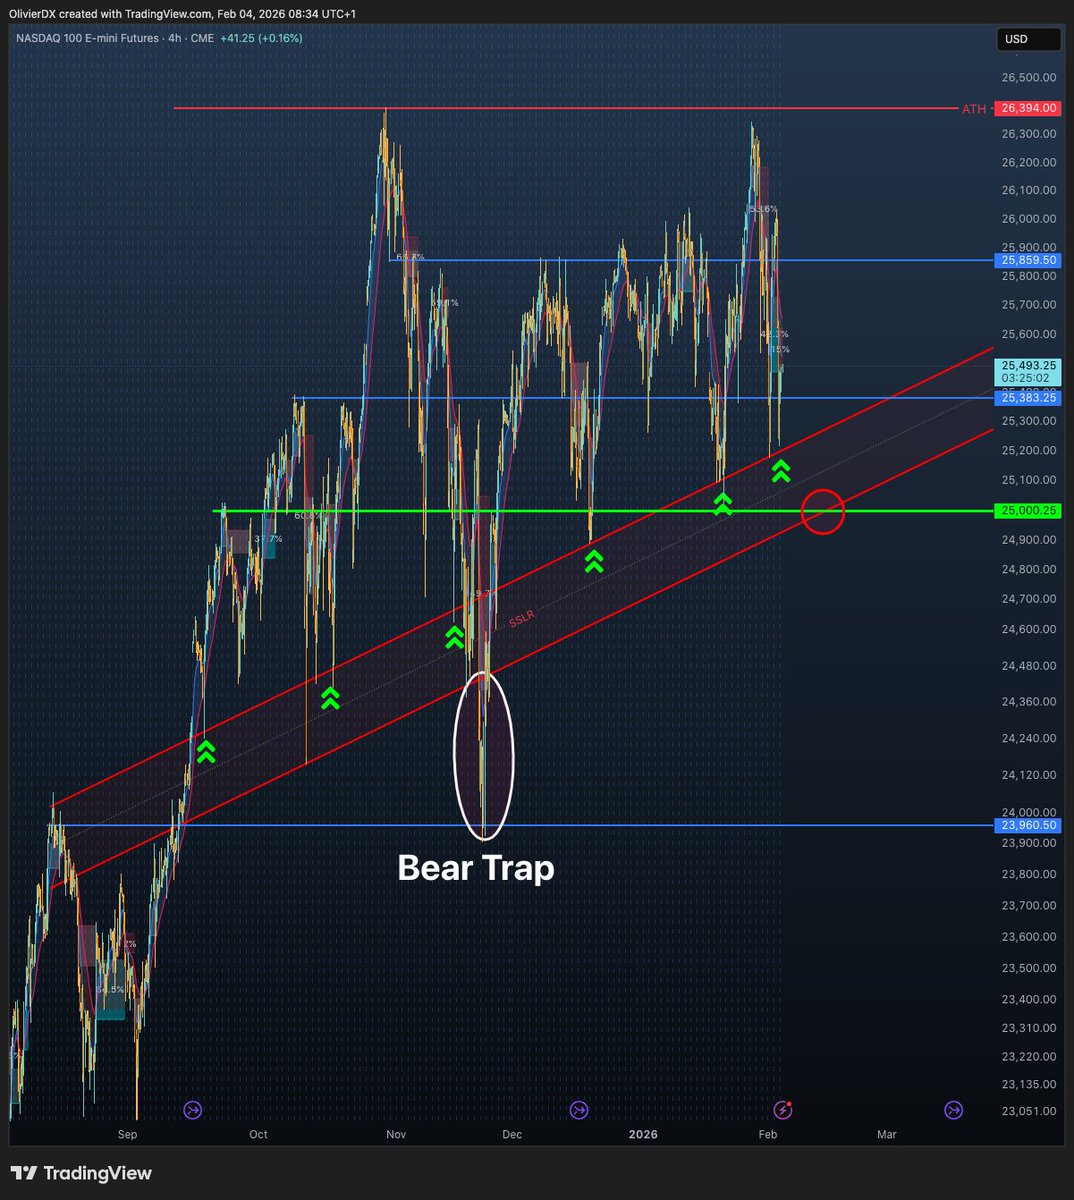Click the OlivierDX created with TradingView.com caption

pyautogui.click(x=182, y=13)
